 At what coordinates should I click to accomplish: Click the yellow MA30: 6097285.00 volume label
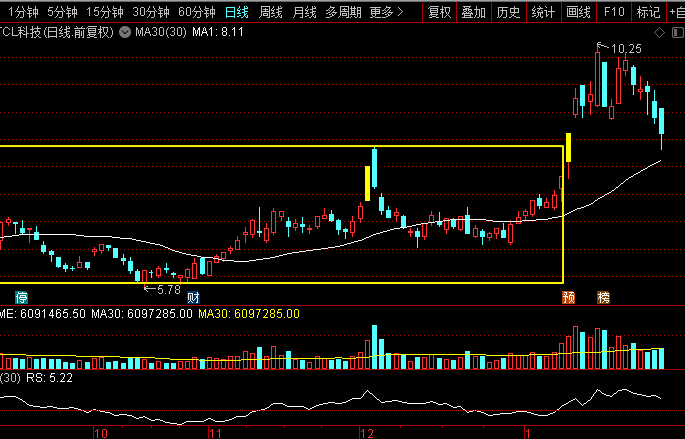[x=249, y=314]
